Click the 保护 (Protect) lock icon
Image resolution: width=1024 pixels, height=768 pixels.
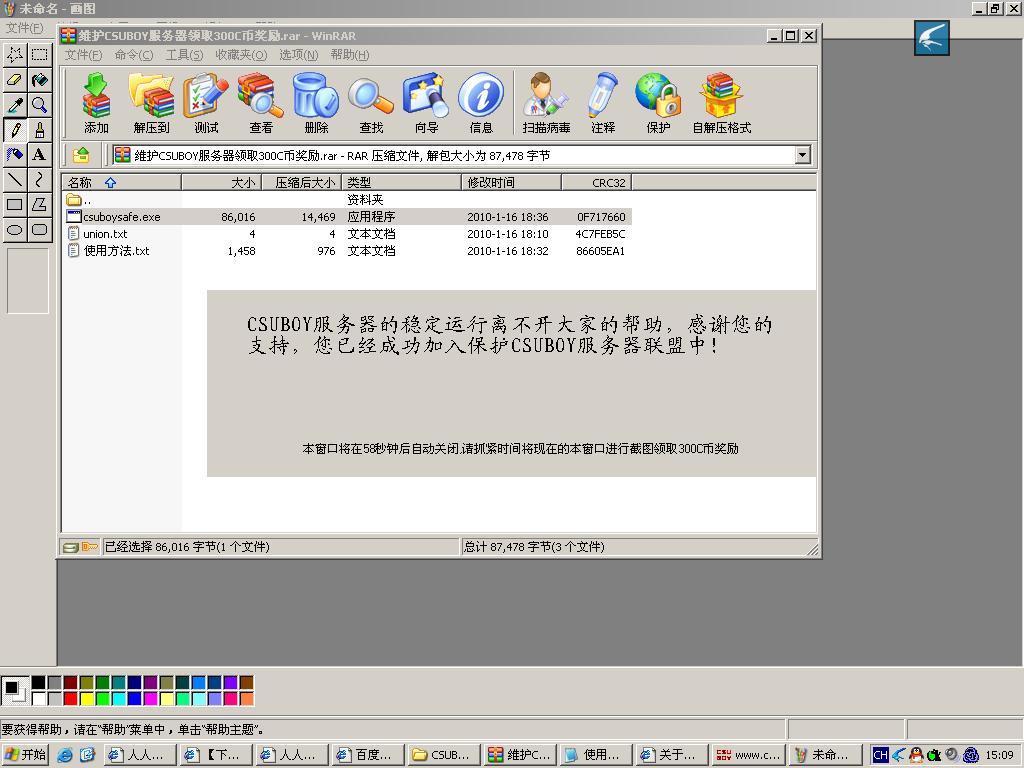(658, 103)
